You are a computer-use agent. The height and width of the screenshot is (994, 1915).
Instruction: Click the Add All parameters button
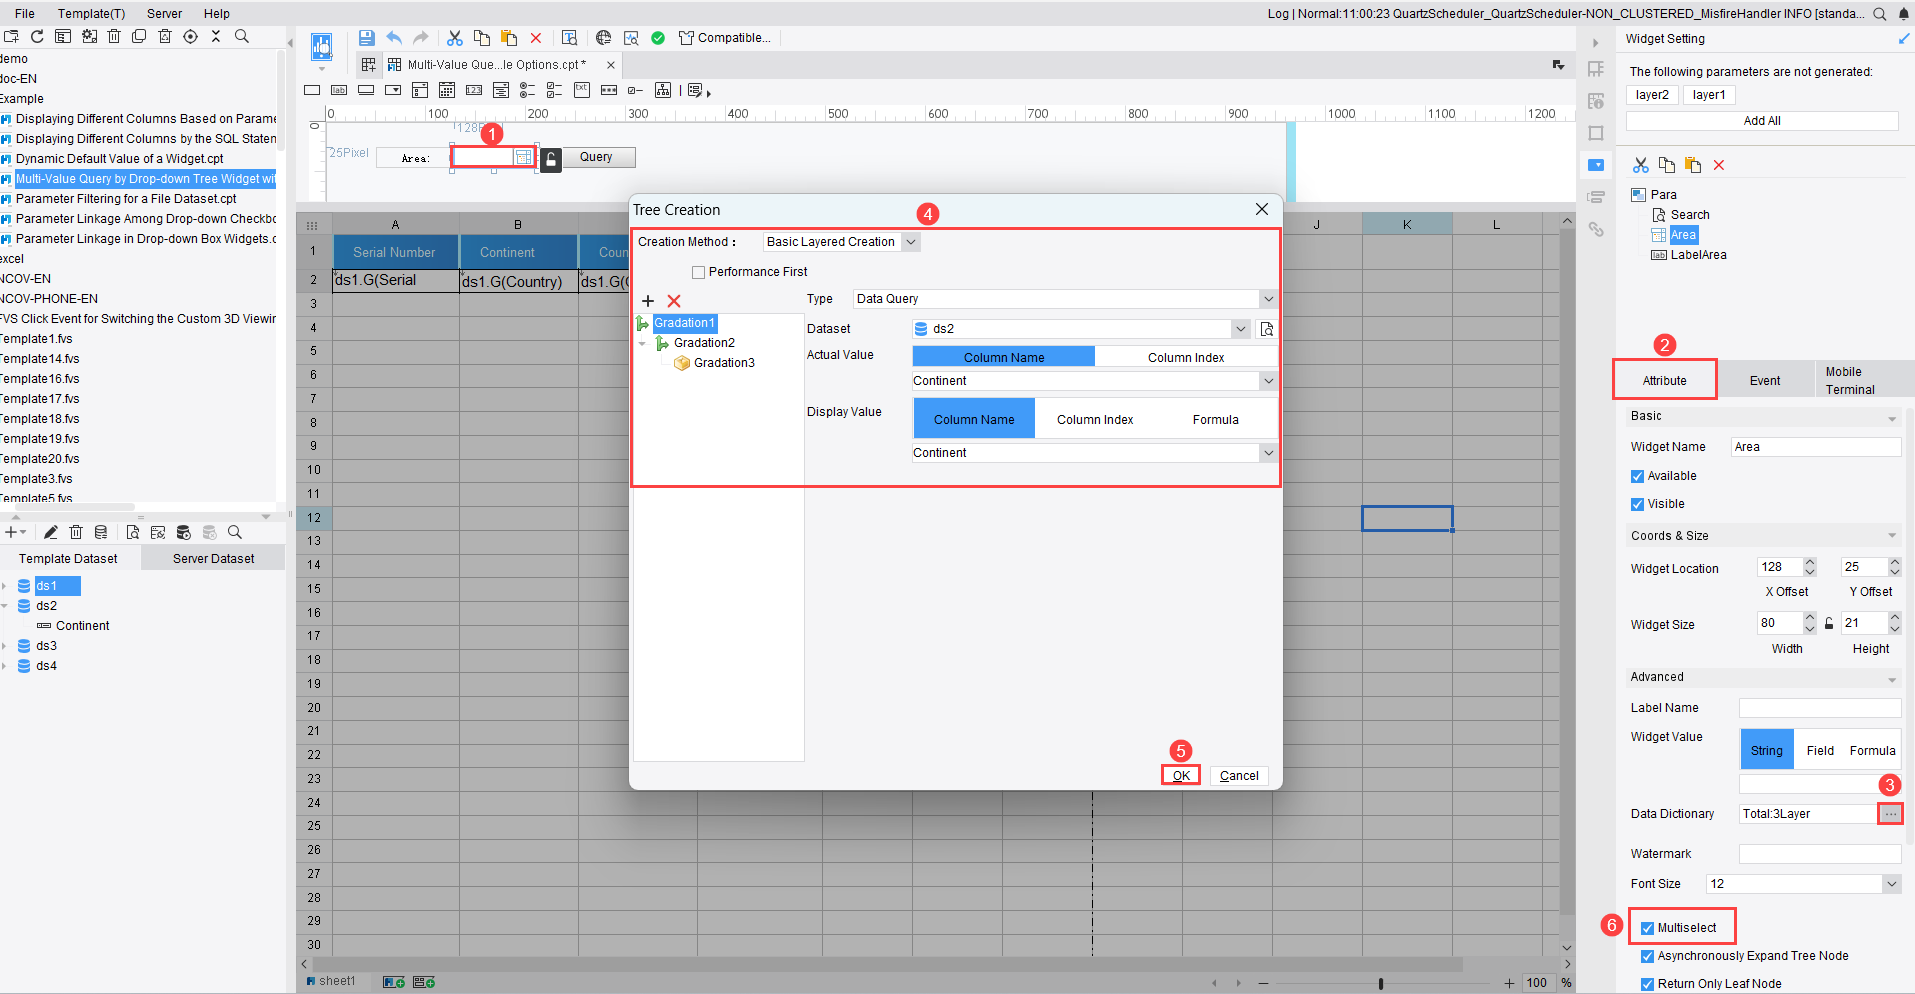click(x=1761, y=120)
